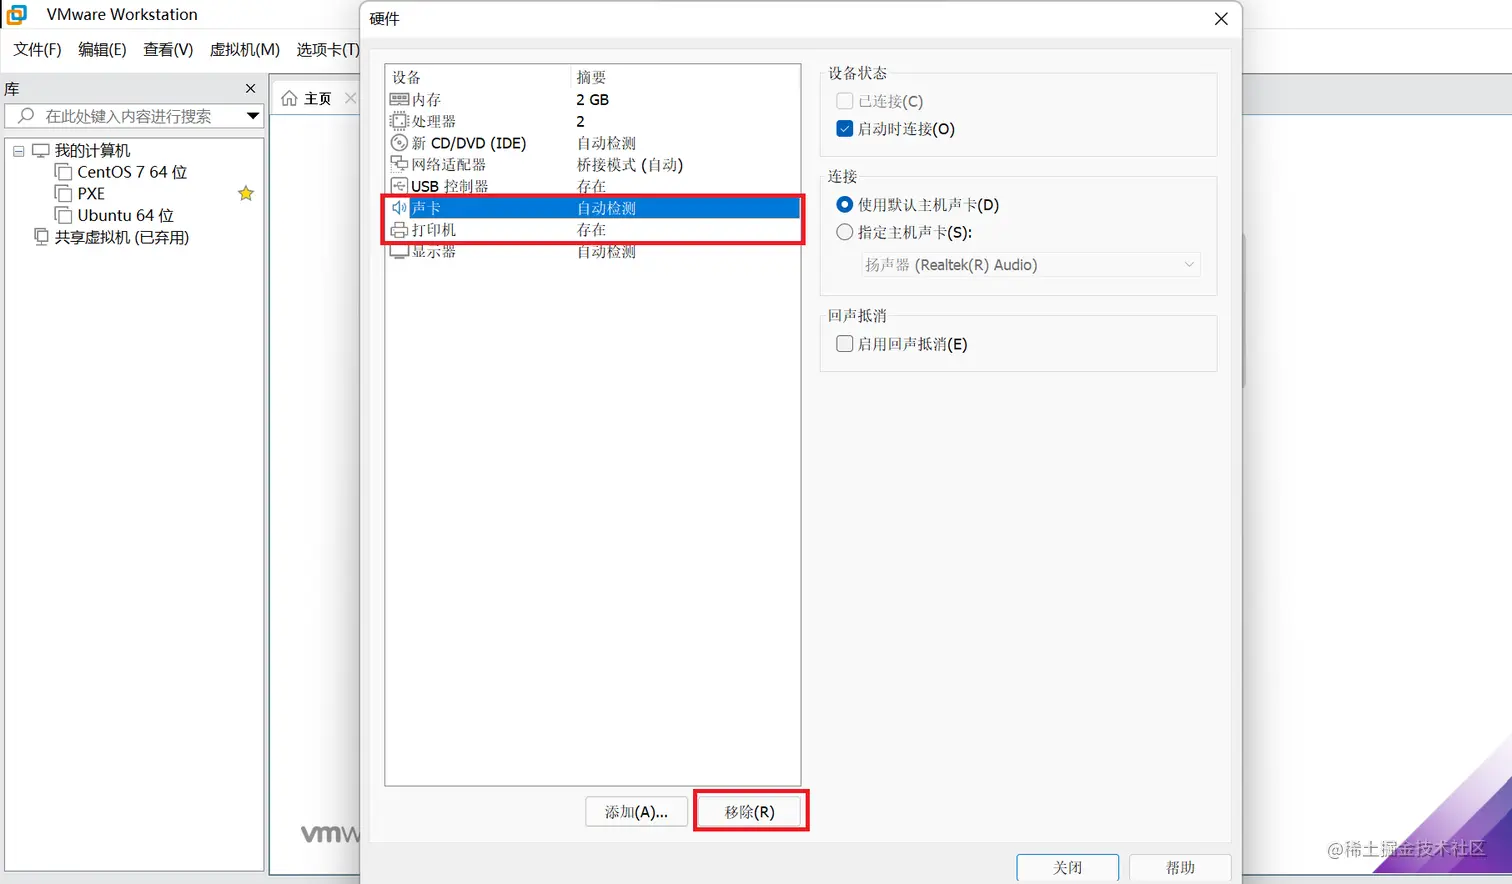Click the 关闭 button
The width and height of the screenshot is (1512, 884).
pos(1068,867)
